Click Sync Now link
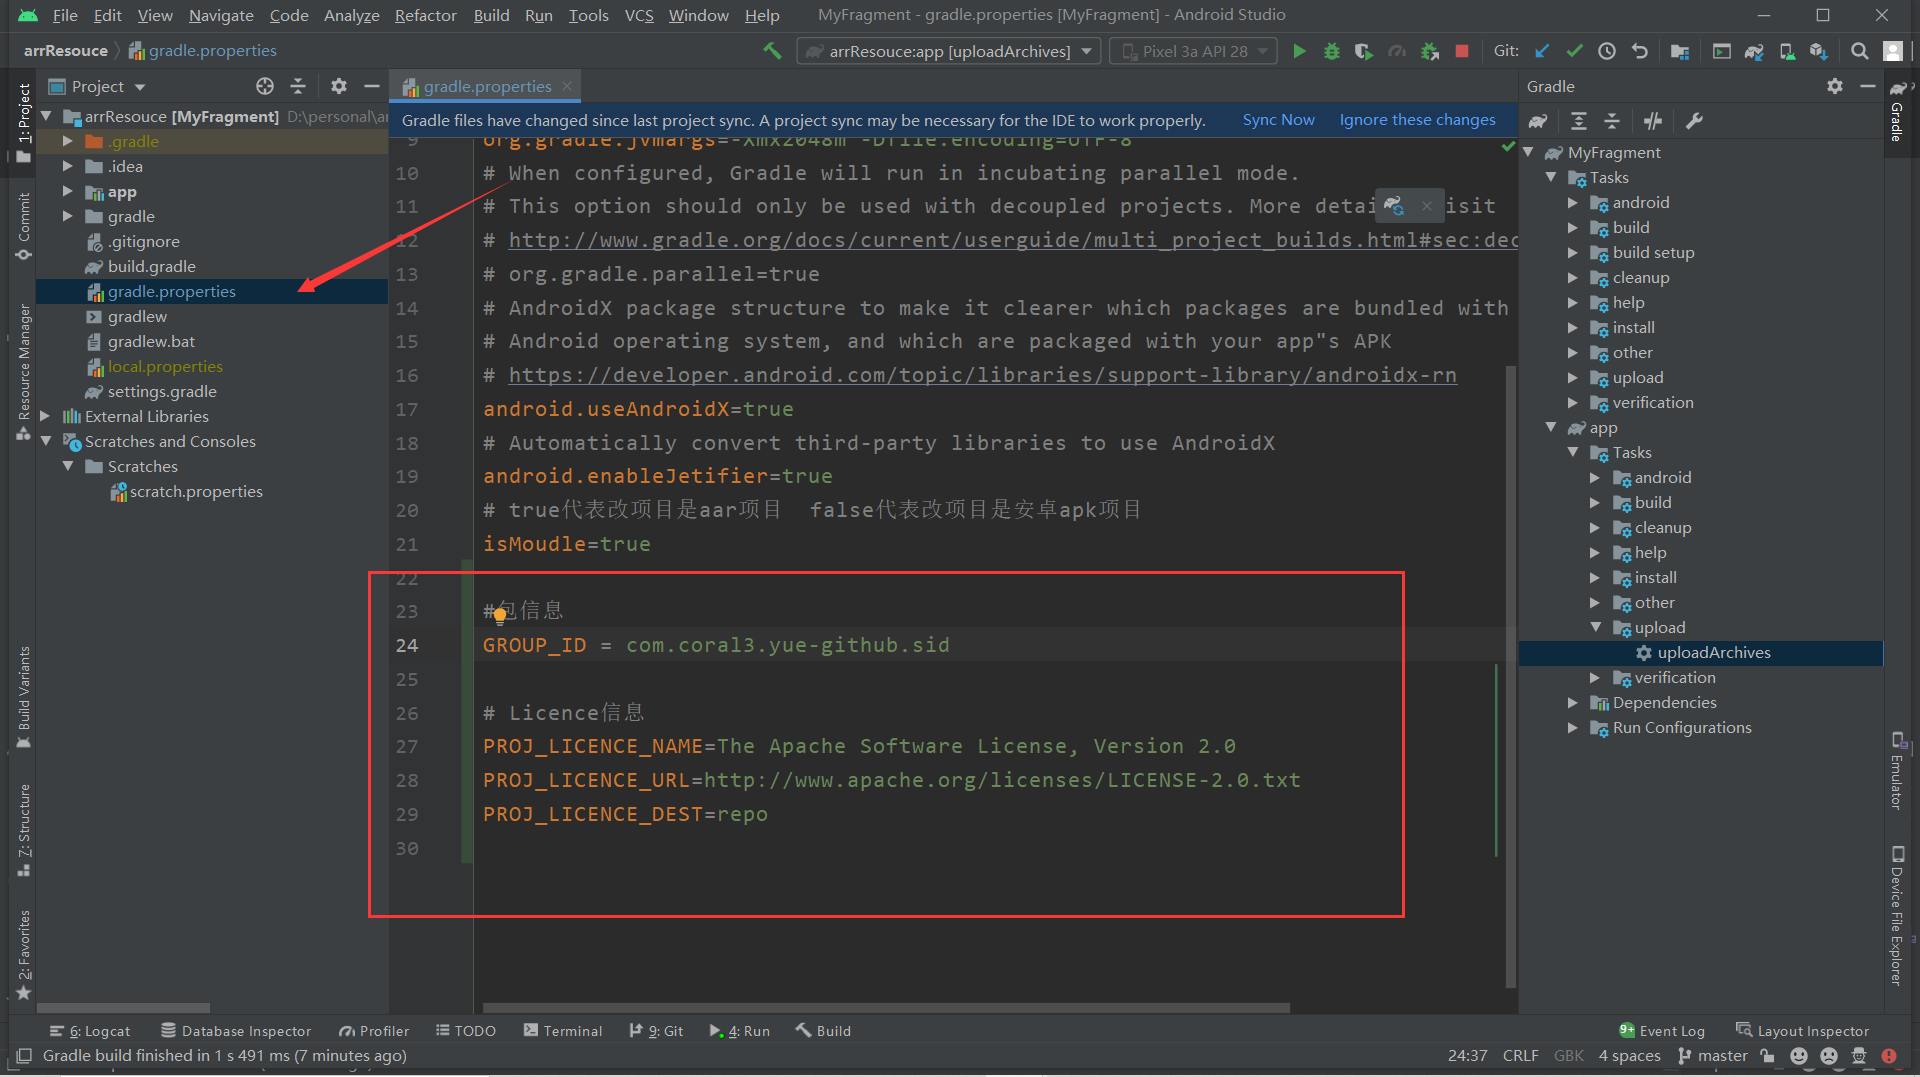 [x=1278, y=120]
